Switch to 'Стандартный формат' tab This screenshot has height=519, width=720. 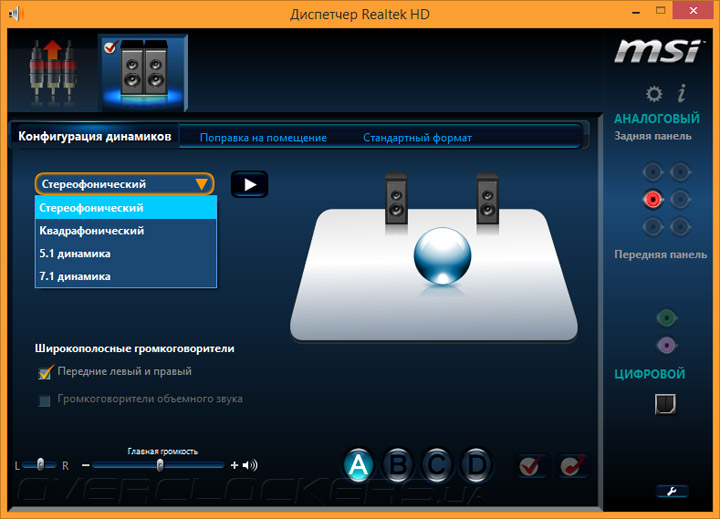417,138
